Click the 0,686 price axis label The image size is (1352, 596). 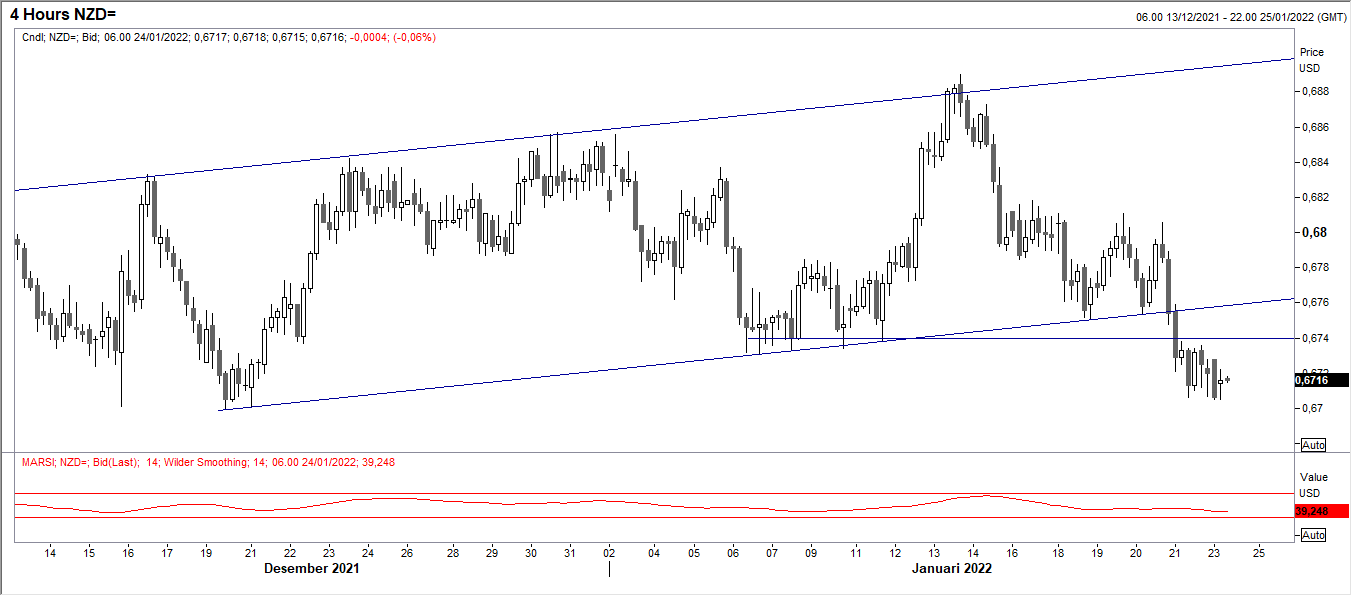(1314, 127)
